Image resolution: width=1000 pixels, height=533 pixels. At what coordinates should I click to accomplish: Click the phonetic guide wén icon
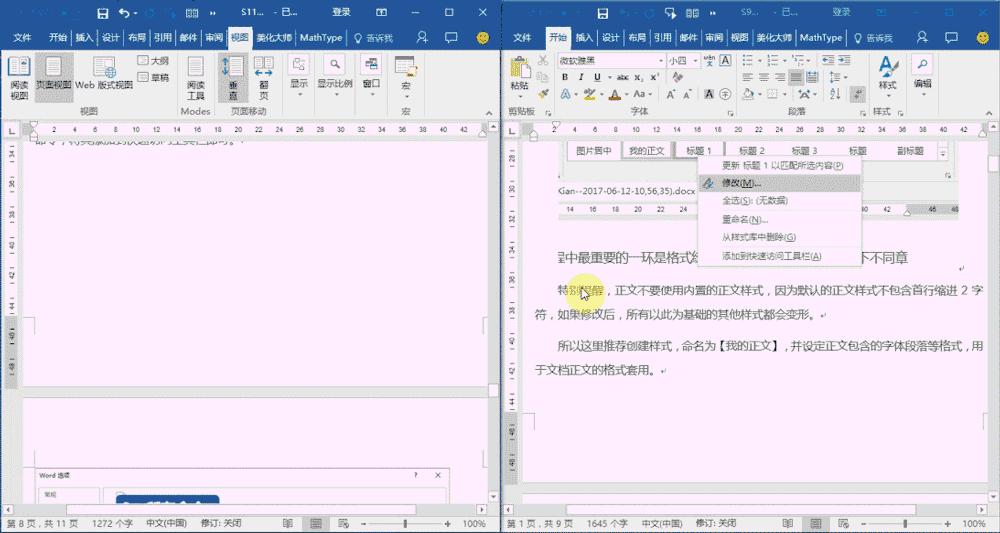tap(709, 61)
